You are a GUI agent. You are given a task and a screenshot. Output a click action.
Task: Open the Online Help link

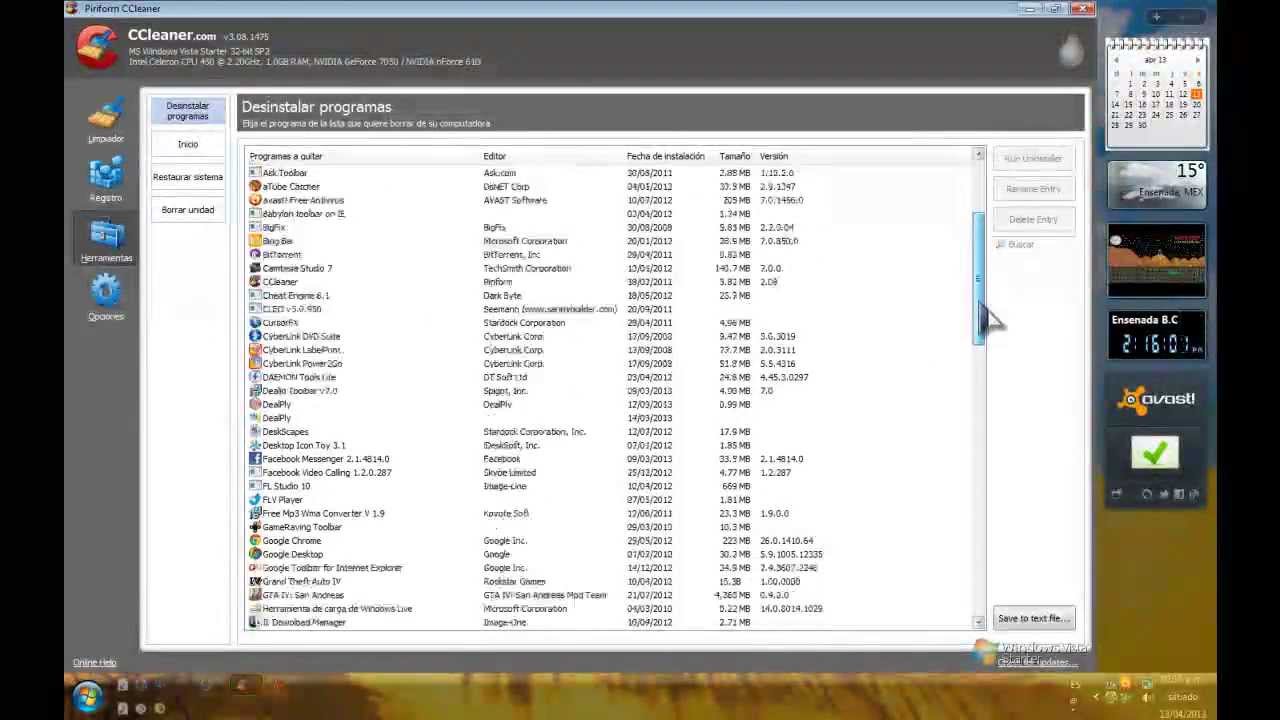(x=94, y=662)
